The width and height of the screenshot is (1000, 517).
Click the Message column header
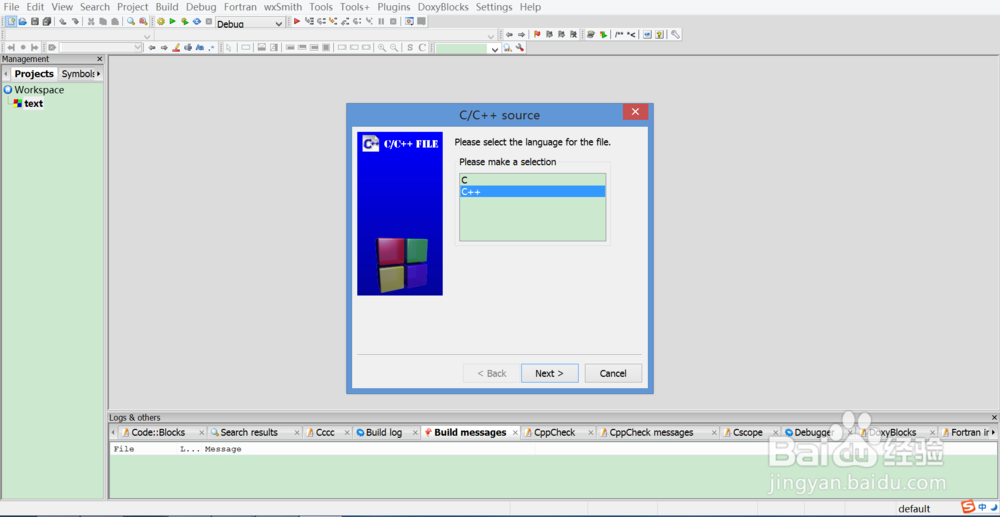click(223, 449)
